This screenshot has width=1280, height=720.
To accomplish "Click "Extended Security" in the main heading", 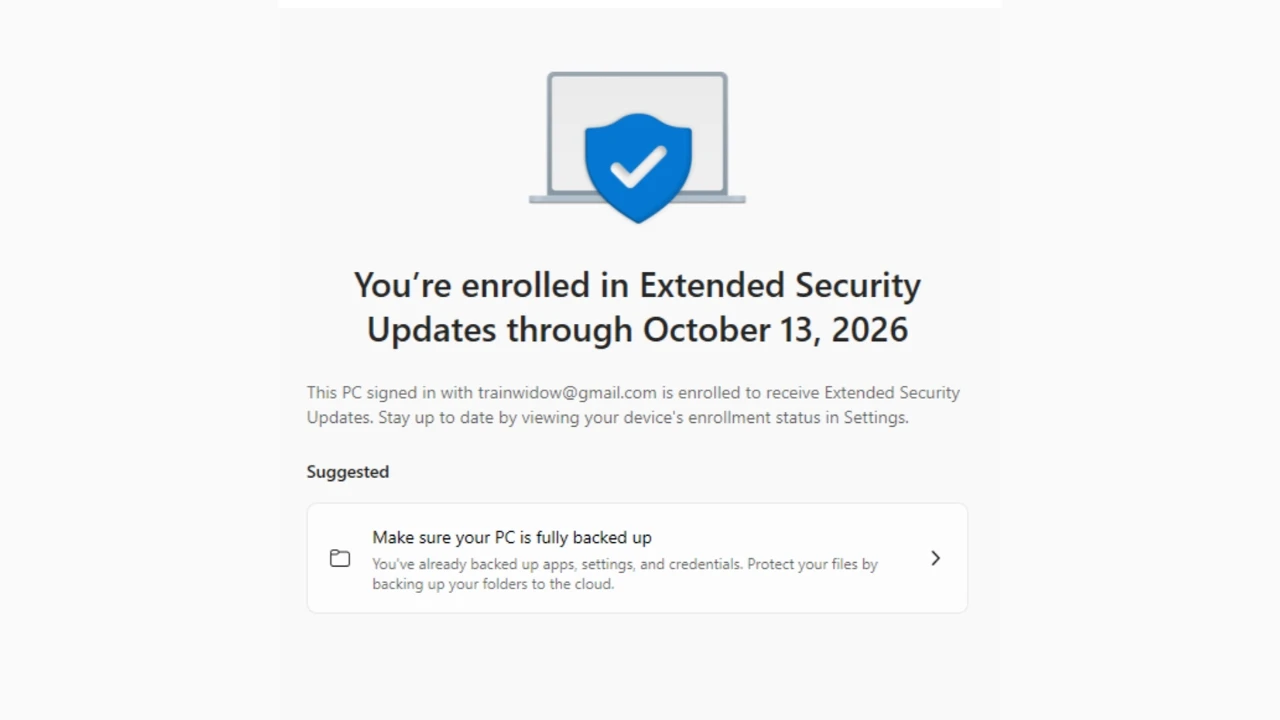I will point(780,285).
